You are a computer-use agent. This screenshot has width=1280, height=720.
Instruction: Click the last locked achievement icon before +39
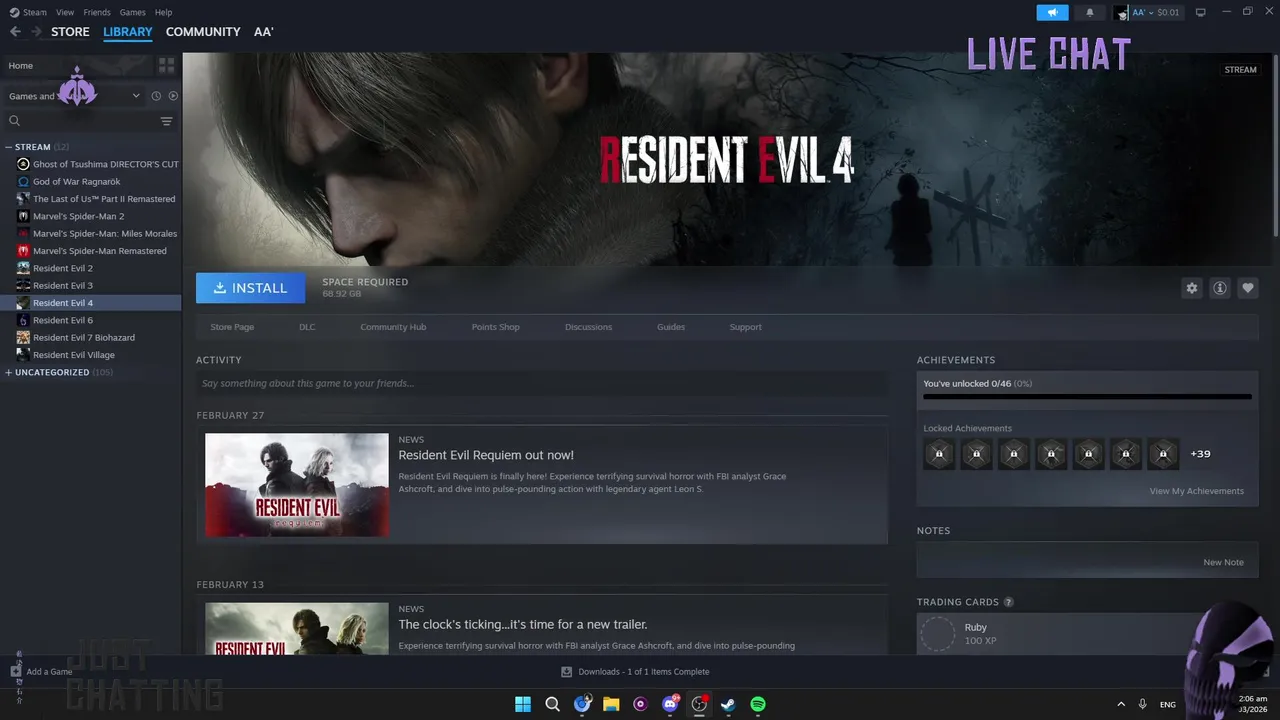(1163, 454)
